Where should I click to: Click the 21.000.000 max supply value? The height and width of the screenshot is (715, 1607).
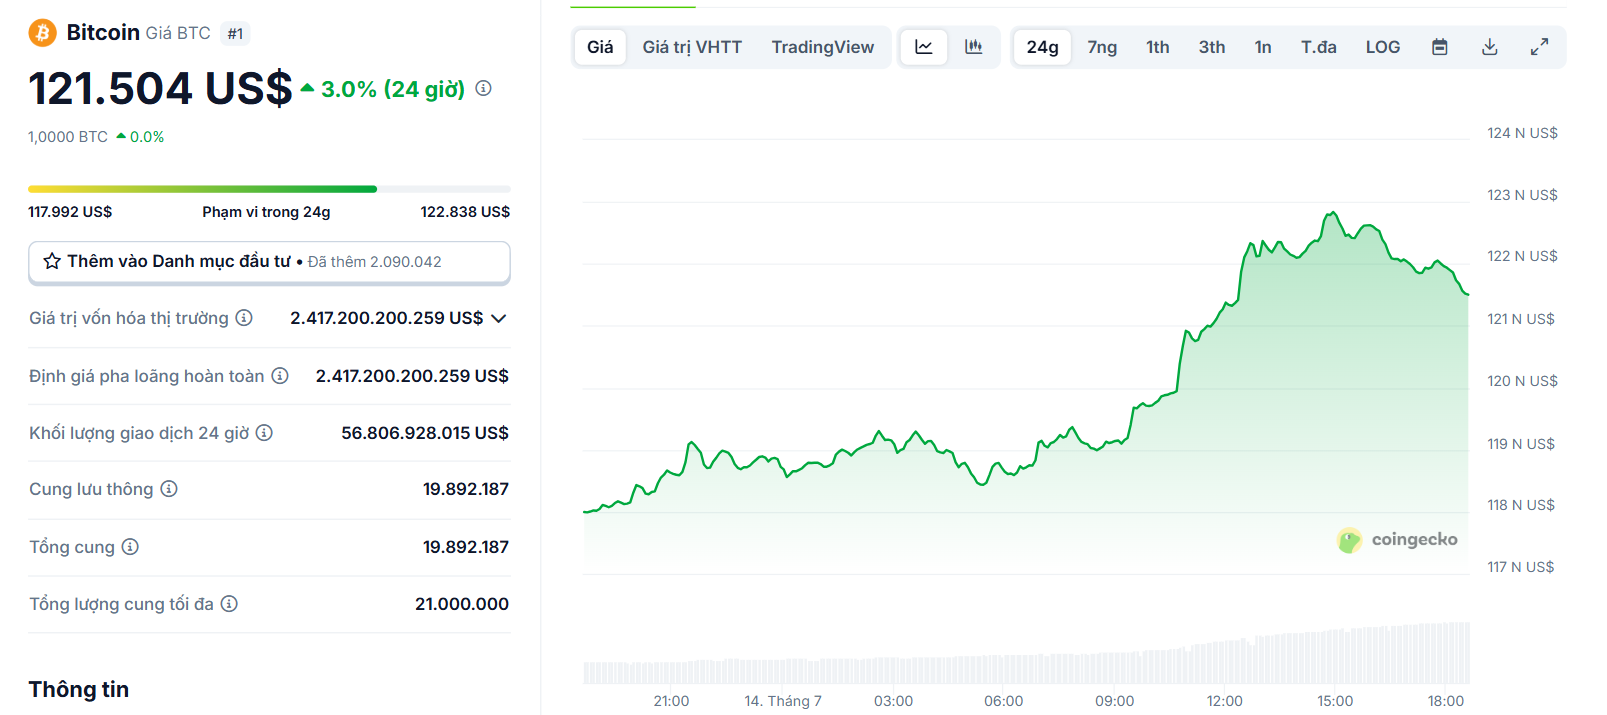point(462,604)
